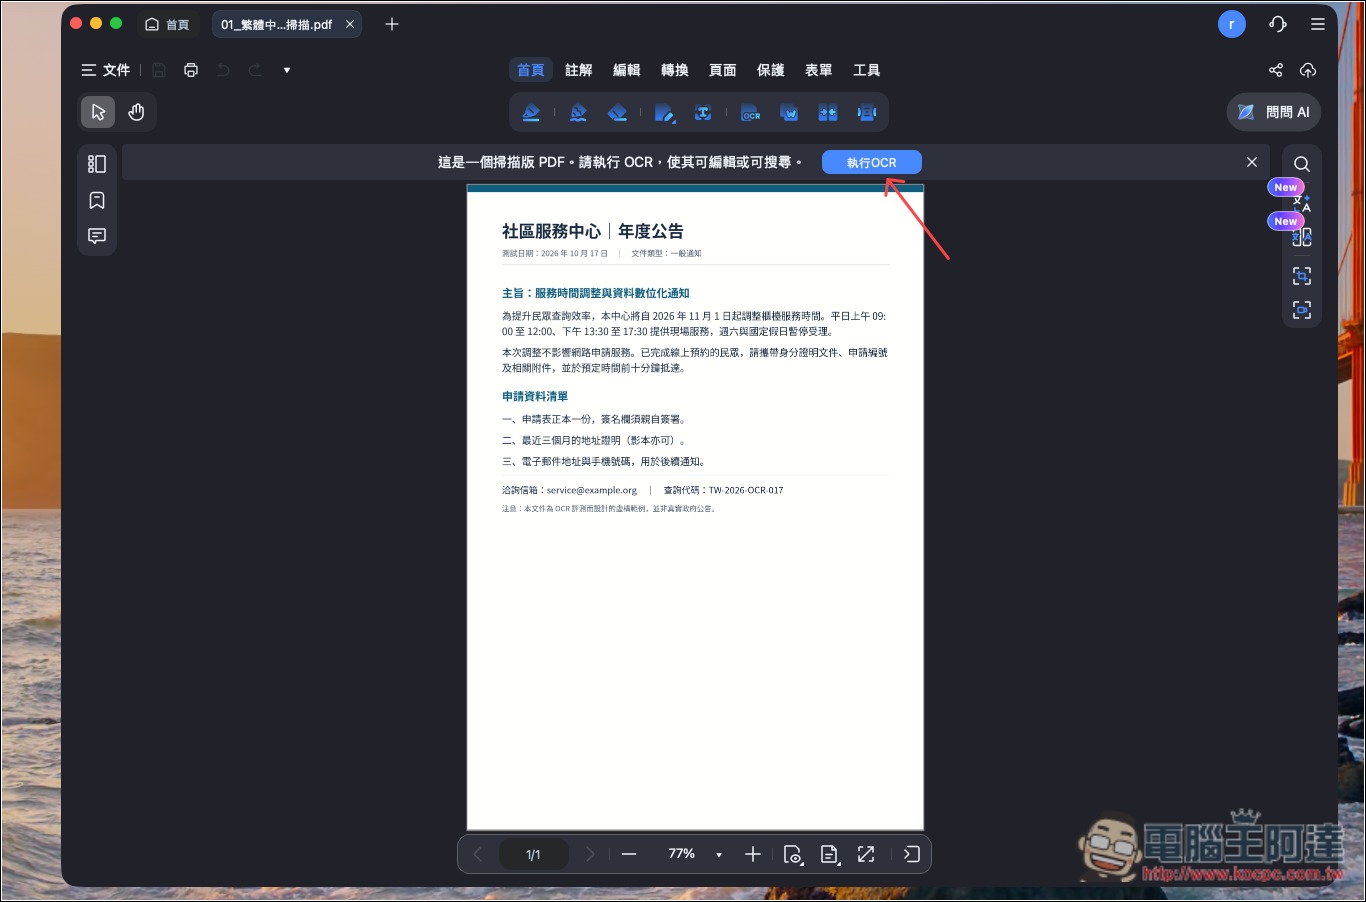Viewport: 1366px width, 902px height.
Task: Add a new tab with the plus button
Action: (392, 24)
